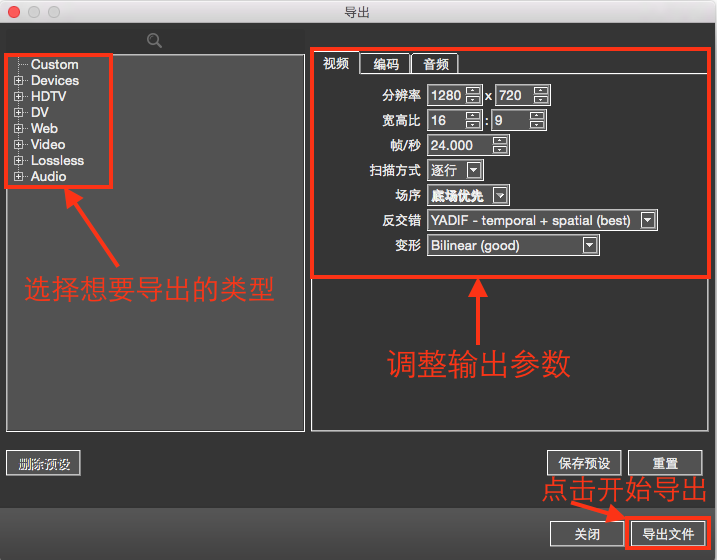This screenshot has height=560, width=717.
Task: Click the 删除预设 delete preset button
Action: (43, 463)
